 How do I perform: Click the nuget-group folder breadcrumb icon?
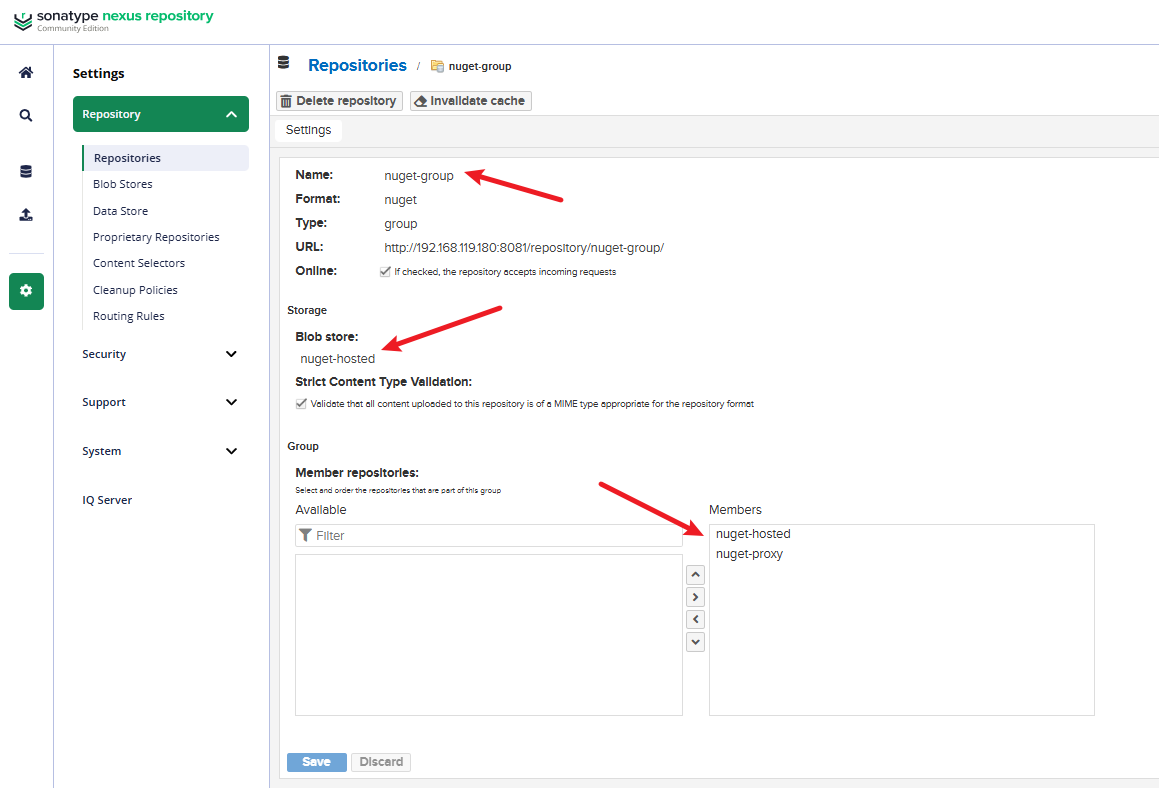[437, 67]
